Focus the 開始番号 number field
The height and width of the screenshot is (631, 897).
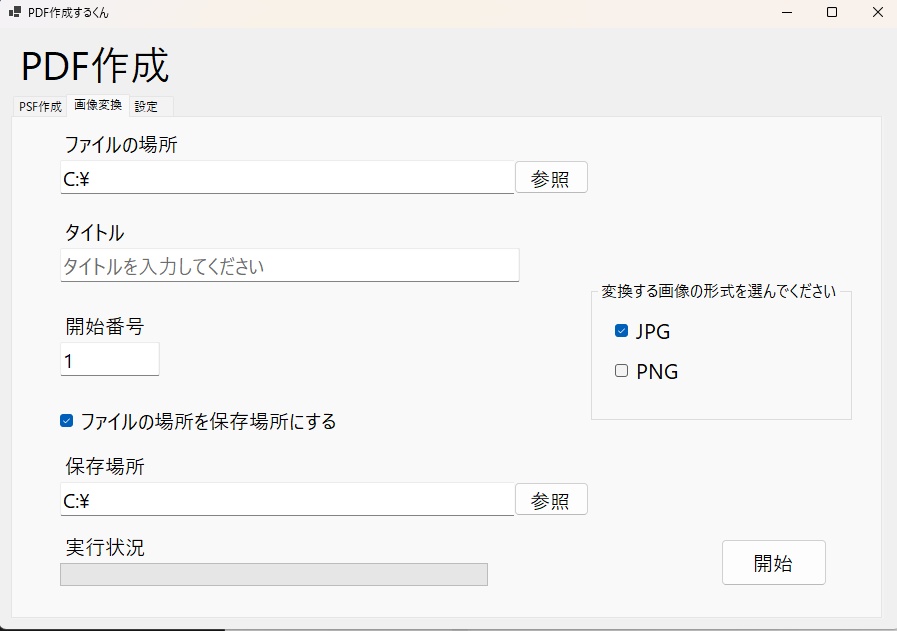tap(109, 360)
